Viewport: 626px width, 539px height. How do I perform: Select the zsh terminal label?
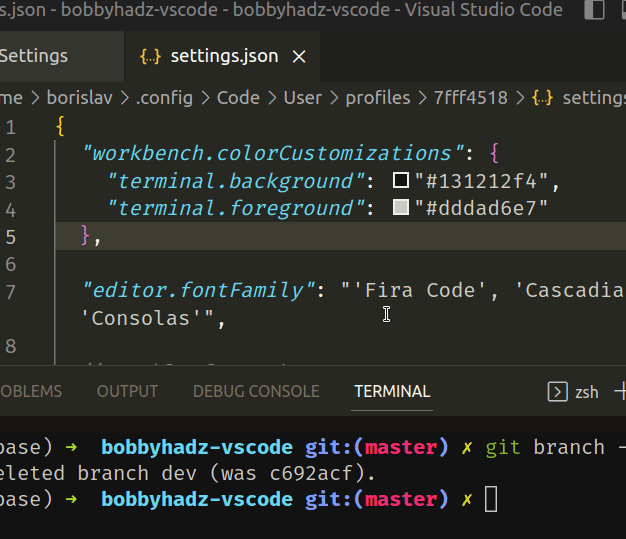586,392
